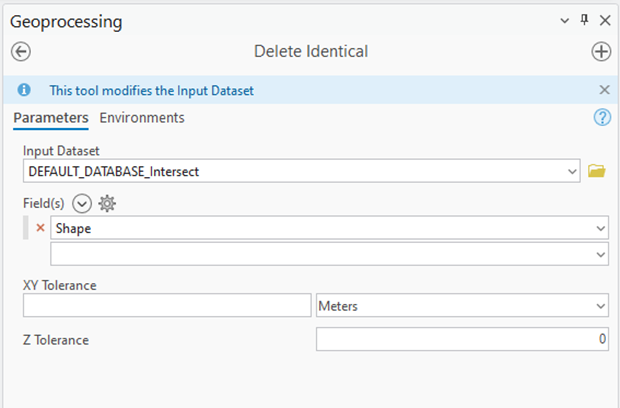The height and width of the screenshot is (408, 620).
Task: Open the Meters unit dropdown
Action: [x=600, y=306]
